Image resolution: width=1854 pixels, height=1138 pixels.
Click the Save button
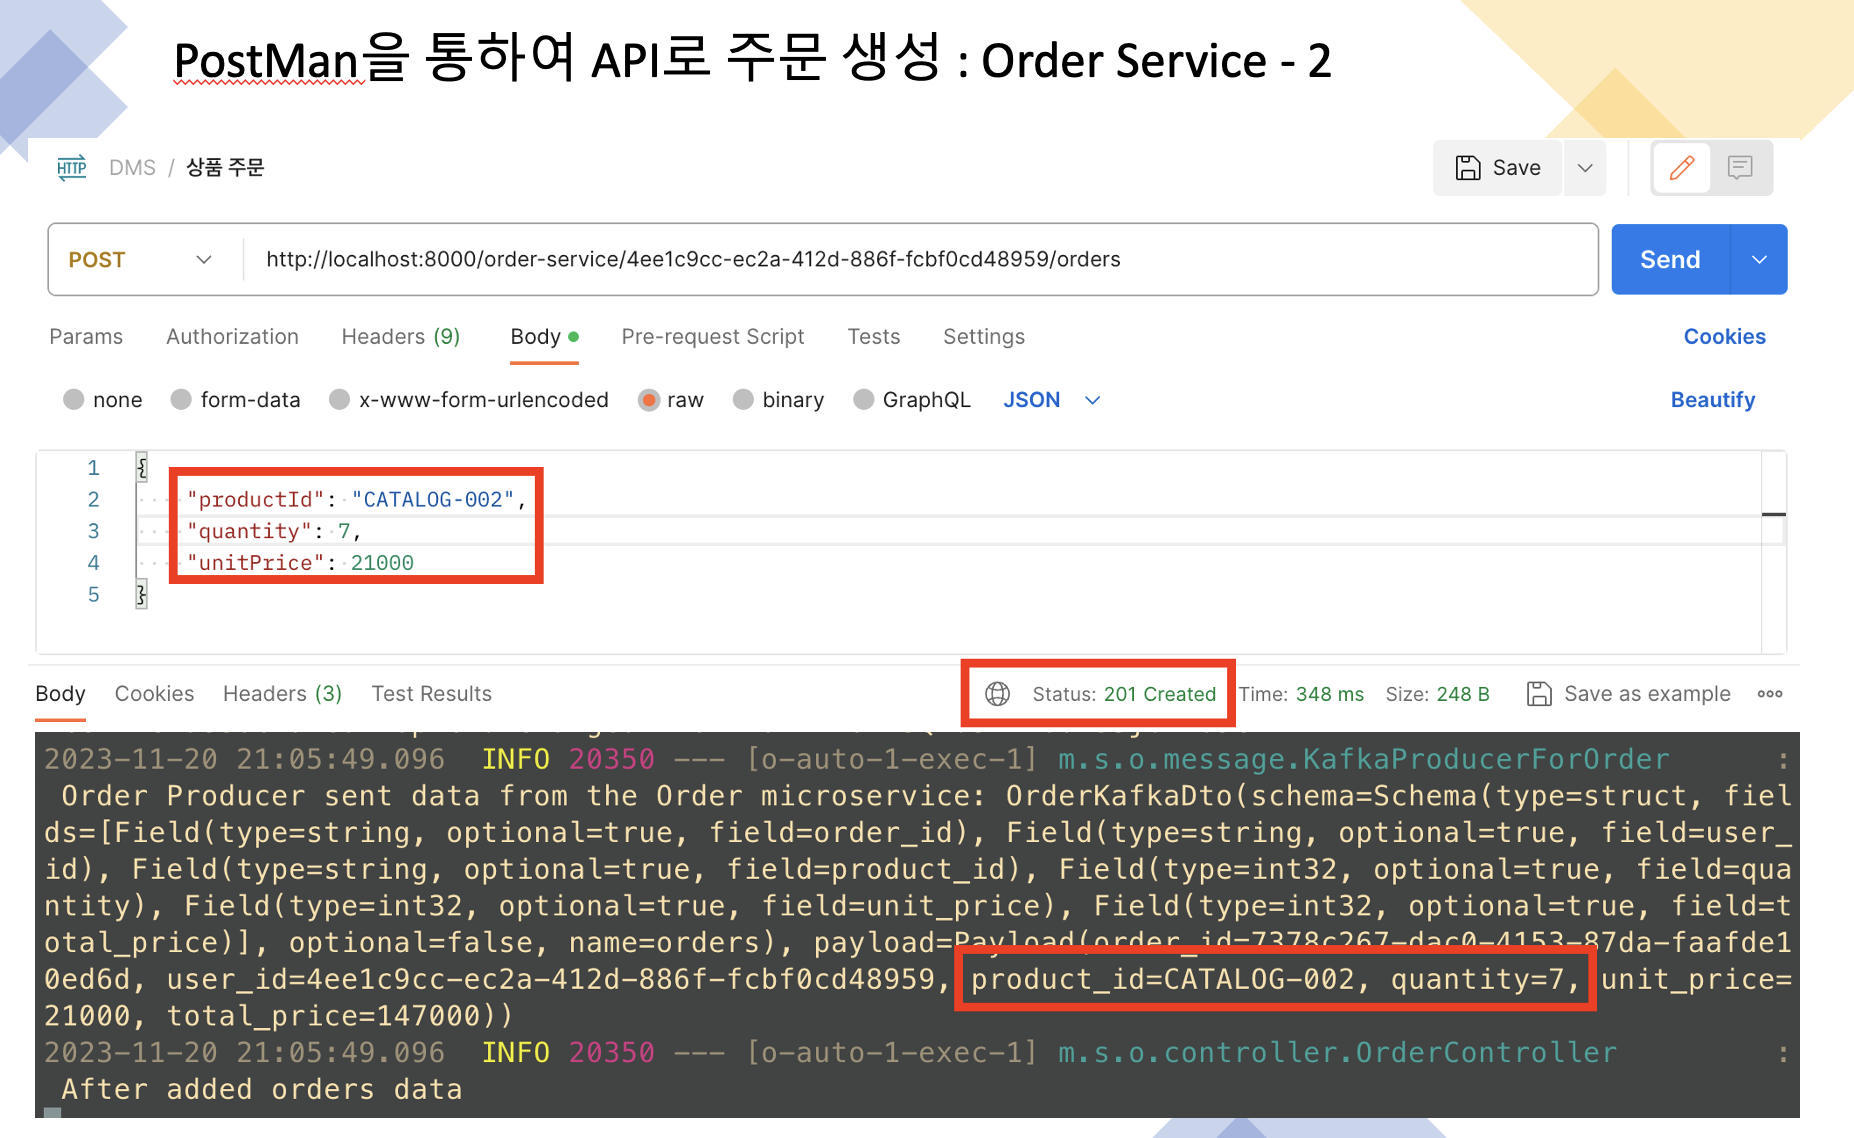(1498, 168)
